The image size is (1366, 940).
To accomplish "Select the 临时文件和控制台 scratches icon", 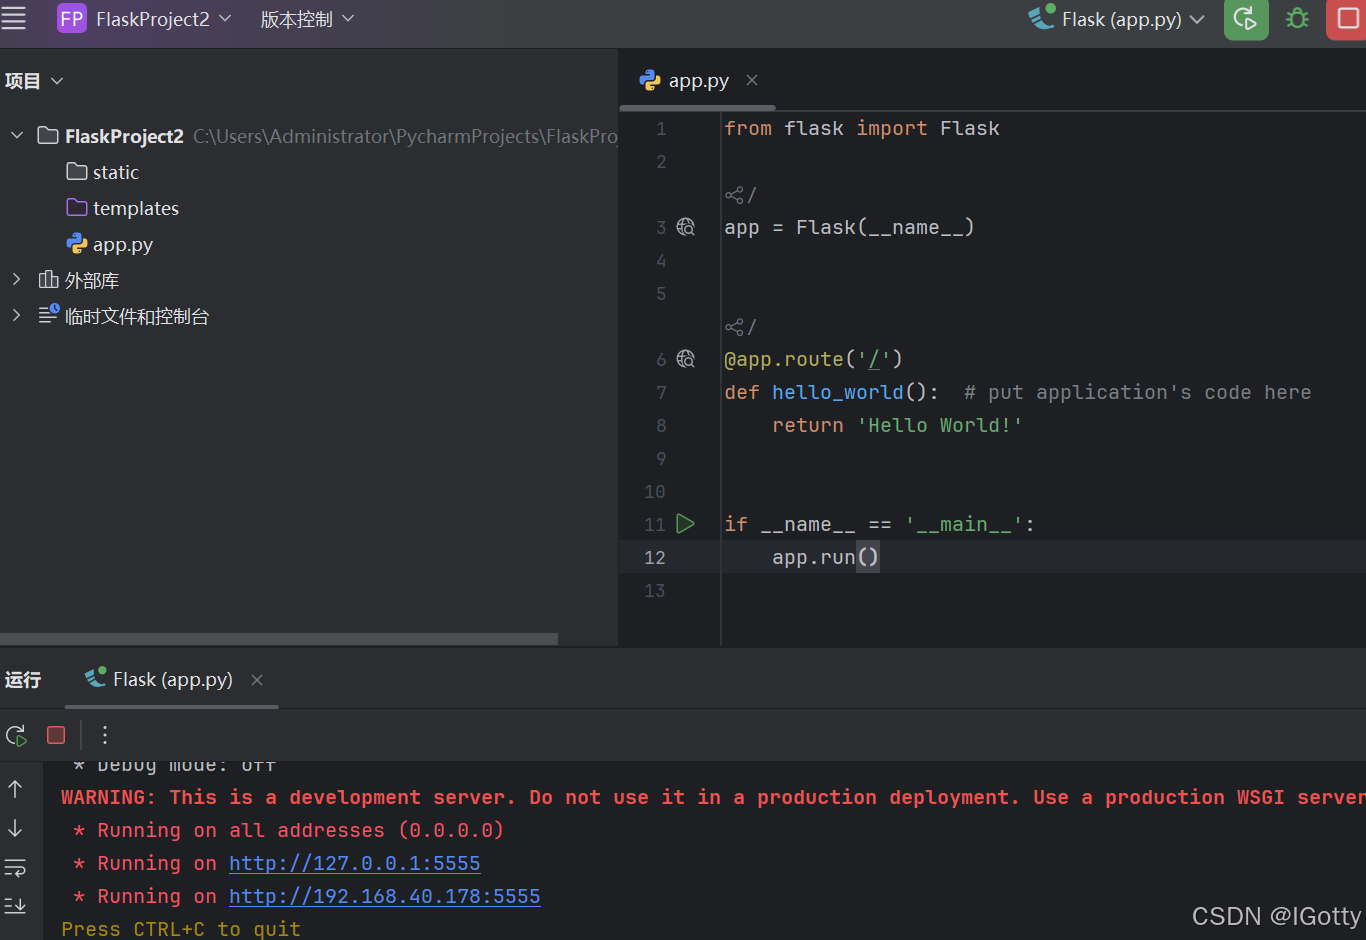I will pyautogui.click(x=48, y=315).
